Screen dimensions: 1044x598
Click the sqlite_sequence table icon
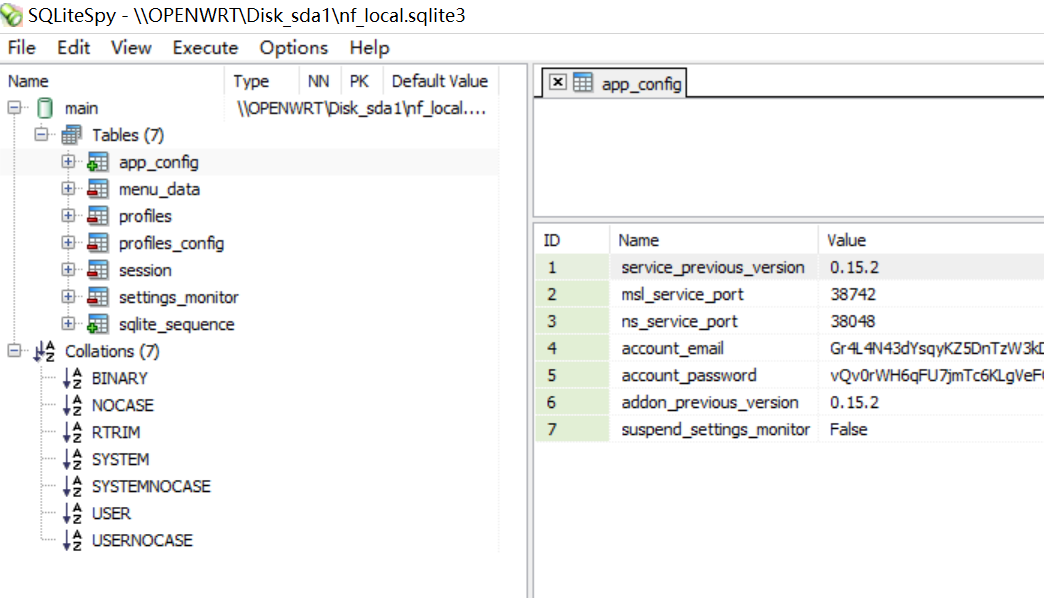click(98, 324)
